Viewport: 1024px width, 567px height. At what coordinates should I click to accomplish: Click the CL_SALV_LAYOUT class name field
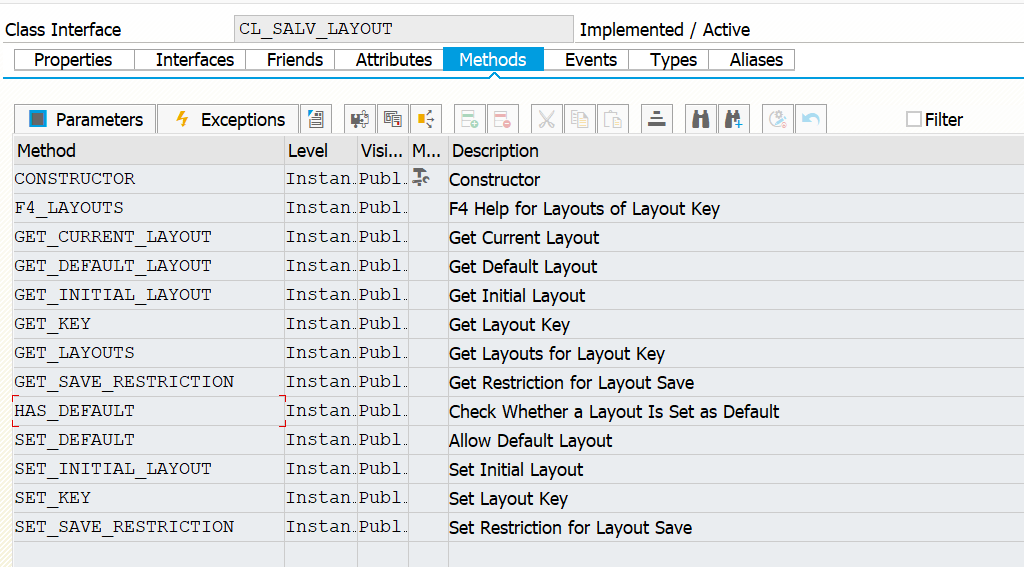click(x=403, y=29)
